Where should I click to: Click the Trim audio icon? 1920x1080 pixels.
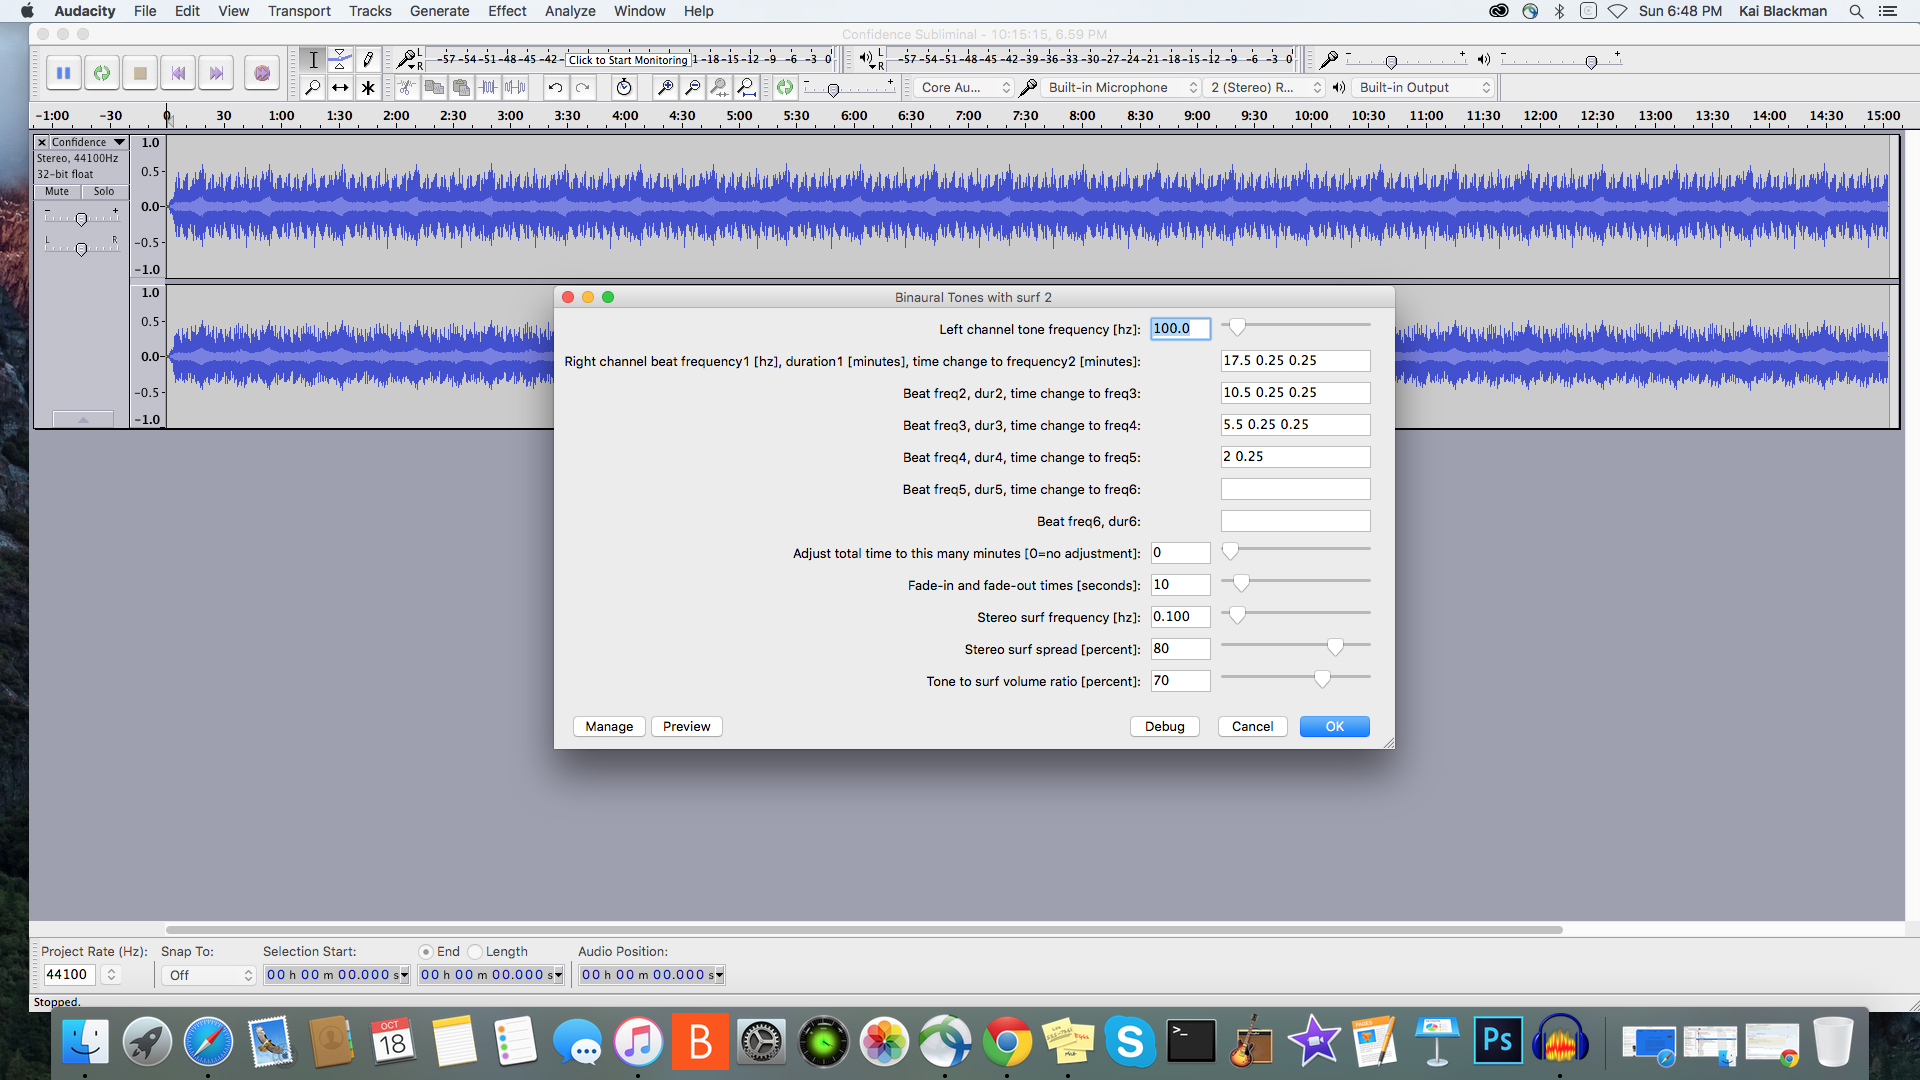tap(488, 88)
